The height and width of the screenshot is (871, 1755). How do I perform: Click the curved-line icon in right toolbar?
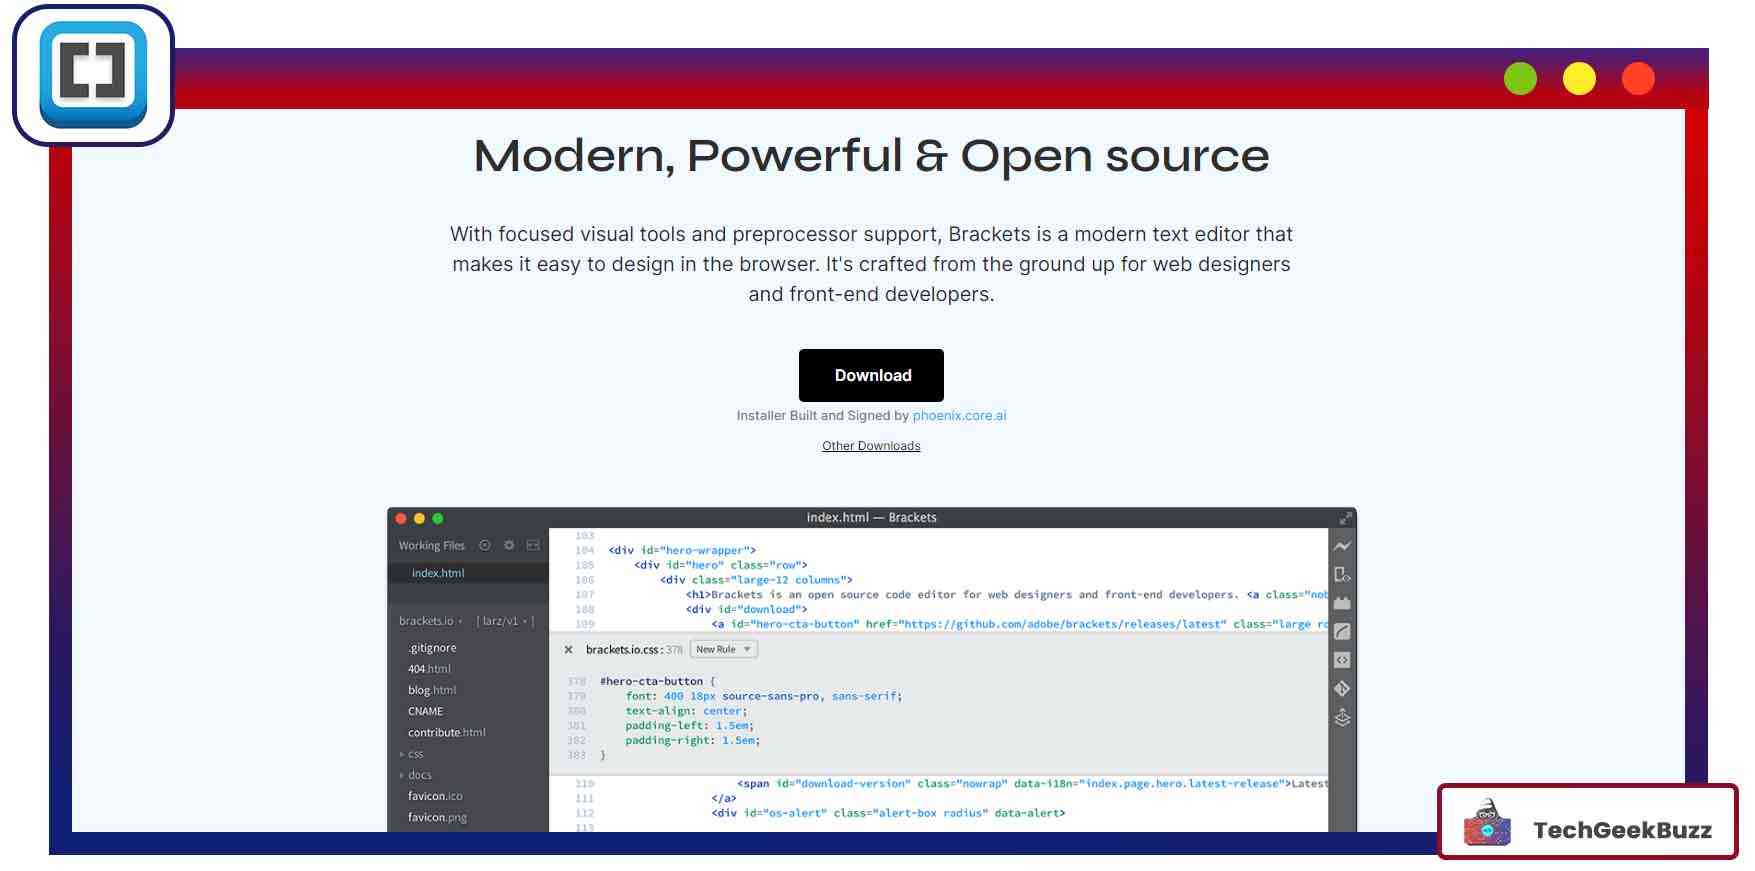[x=1342, y=632]
